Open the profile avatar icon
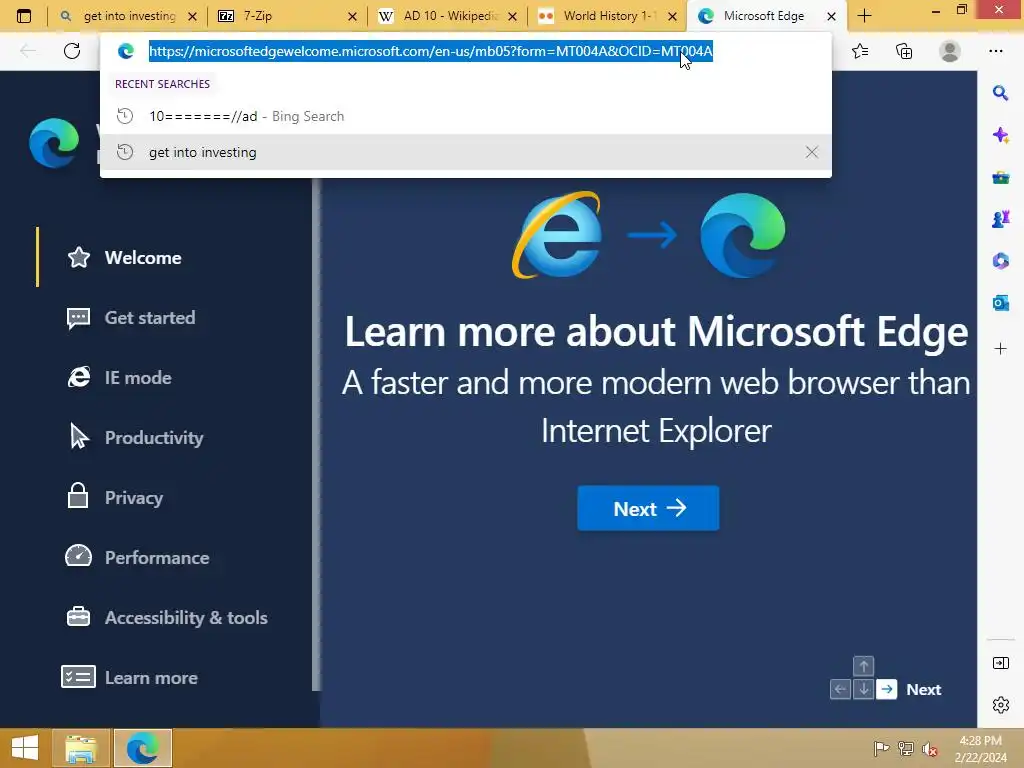1024x768 pixels. point(950,51)
